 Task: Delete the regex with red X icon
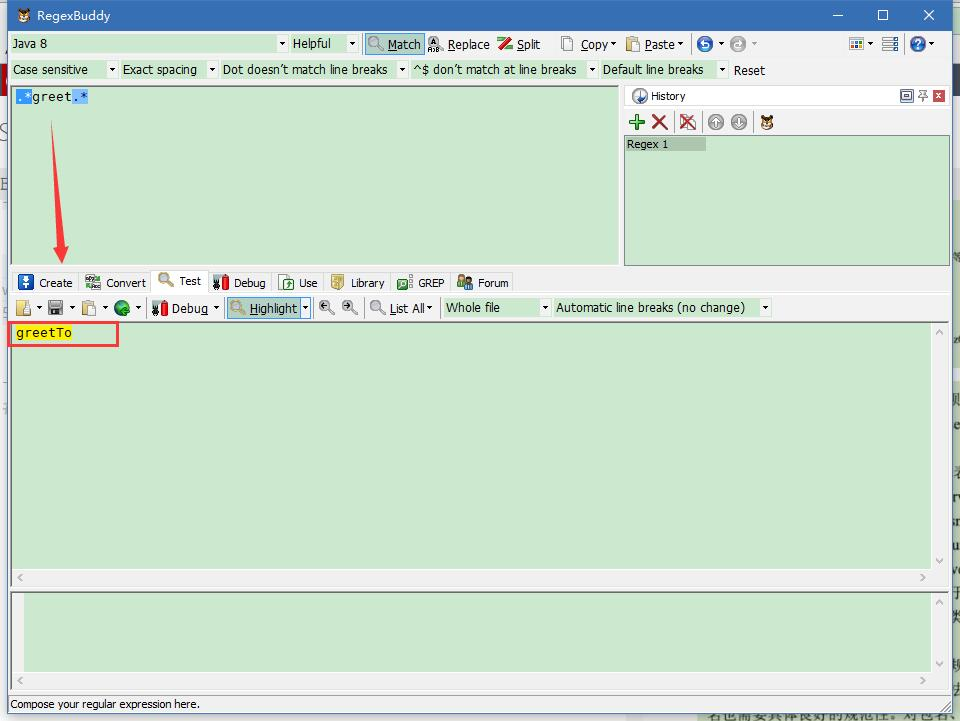pyautogui.click(x=659, y=122)
